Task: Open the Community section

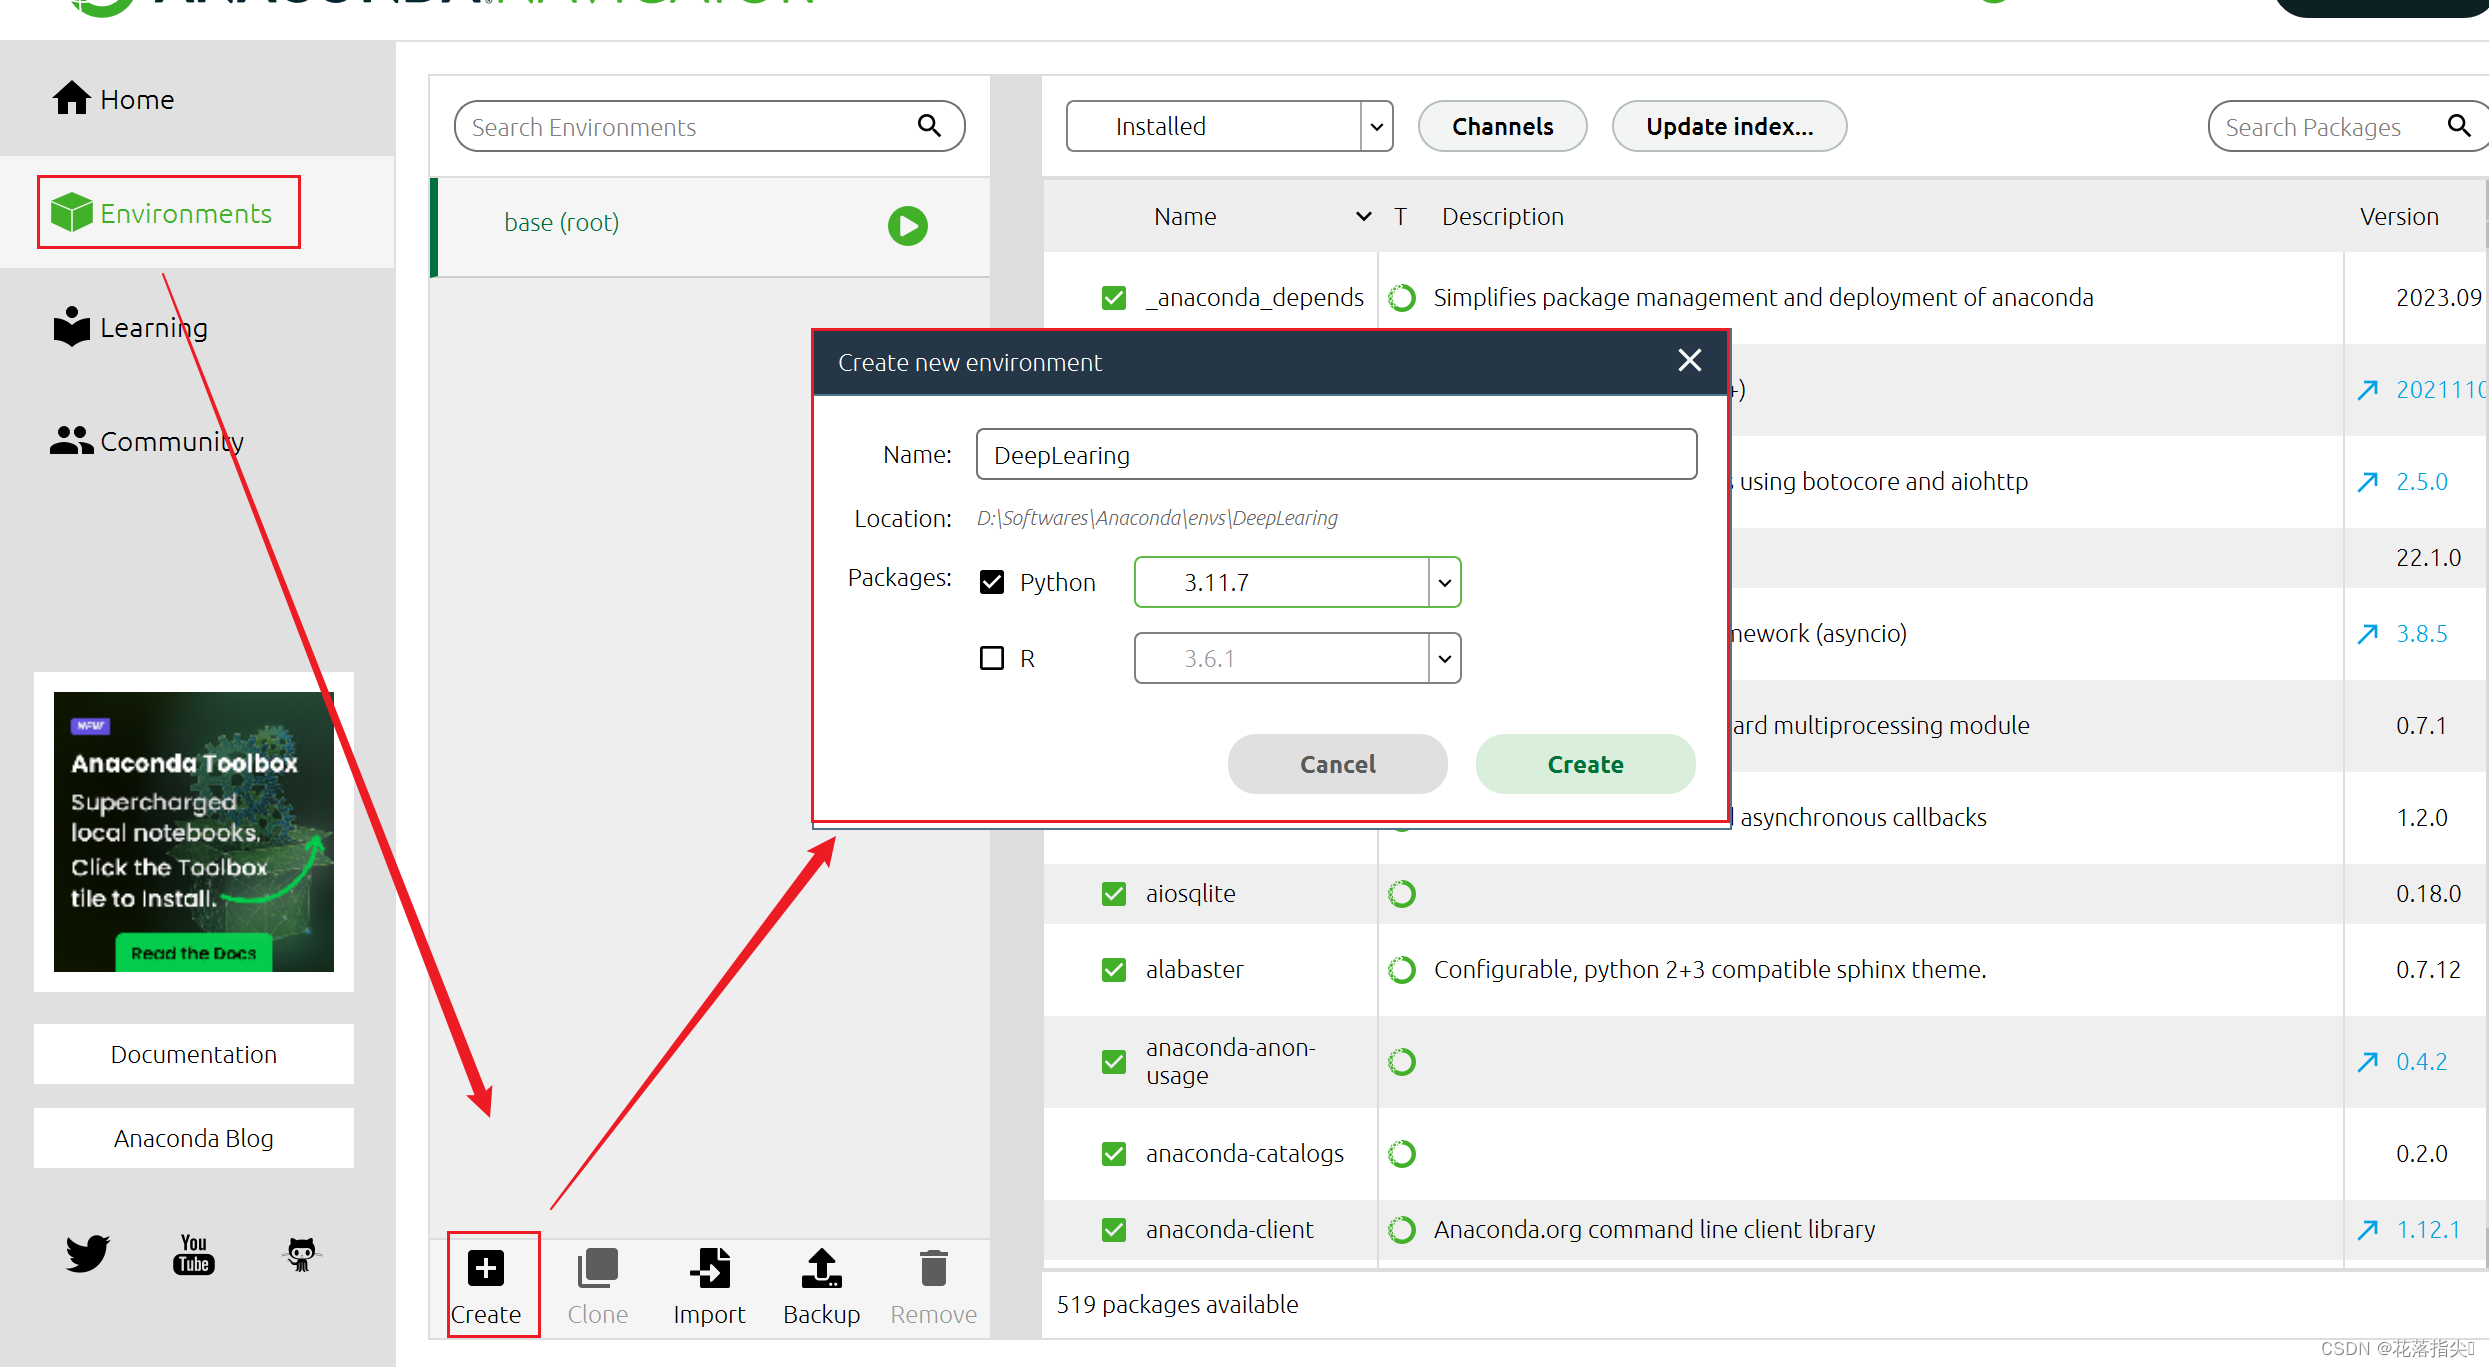Action: point(147,441)
